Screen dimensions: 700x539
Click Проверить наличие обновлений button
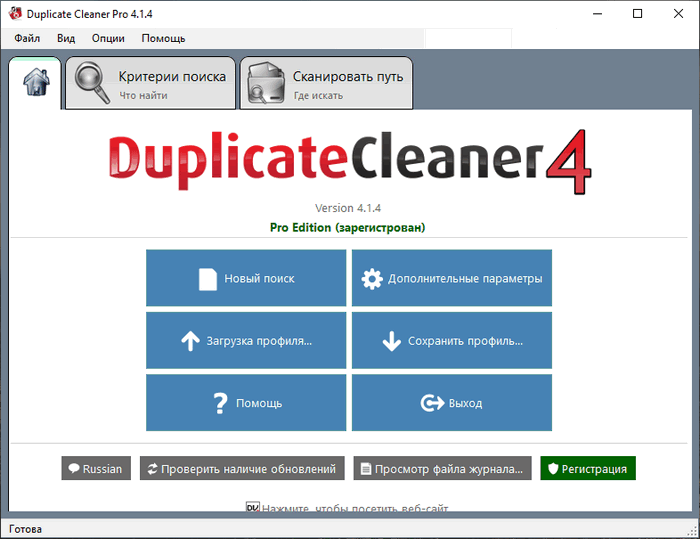(x=242, y=468)
